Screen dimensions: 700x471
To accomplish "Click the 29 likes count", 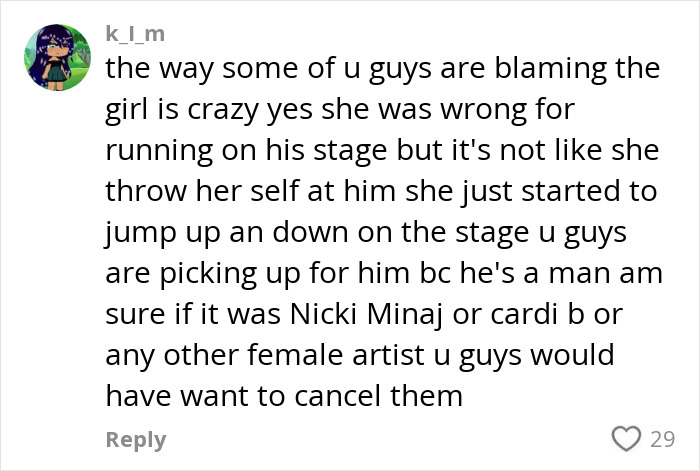I will pos(662,439).
